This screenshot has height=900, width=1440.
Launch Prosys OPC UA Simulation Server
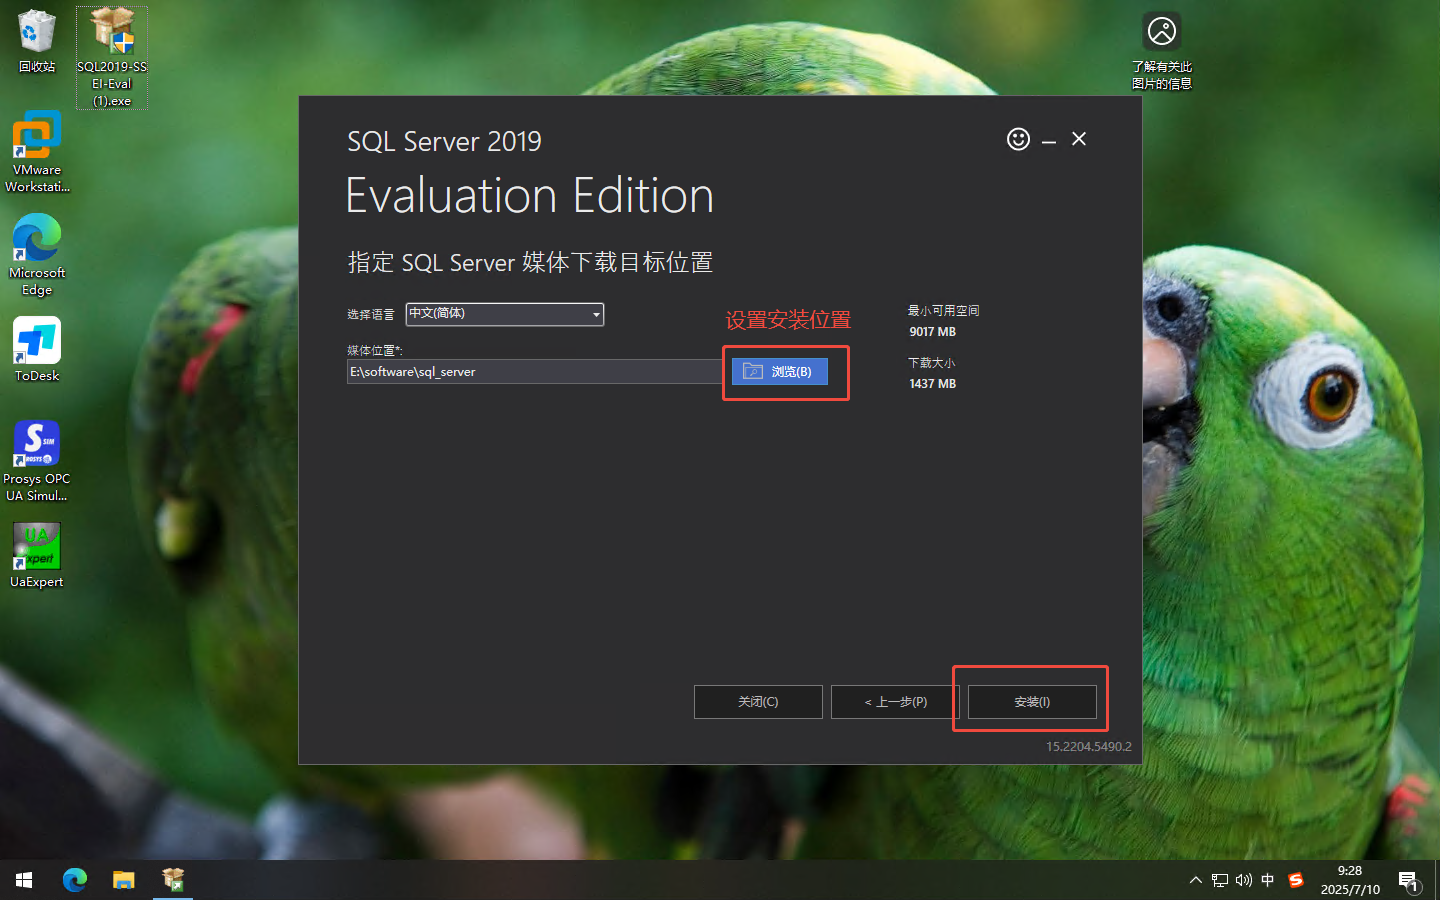(x=36, y=443)
